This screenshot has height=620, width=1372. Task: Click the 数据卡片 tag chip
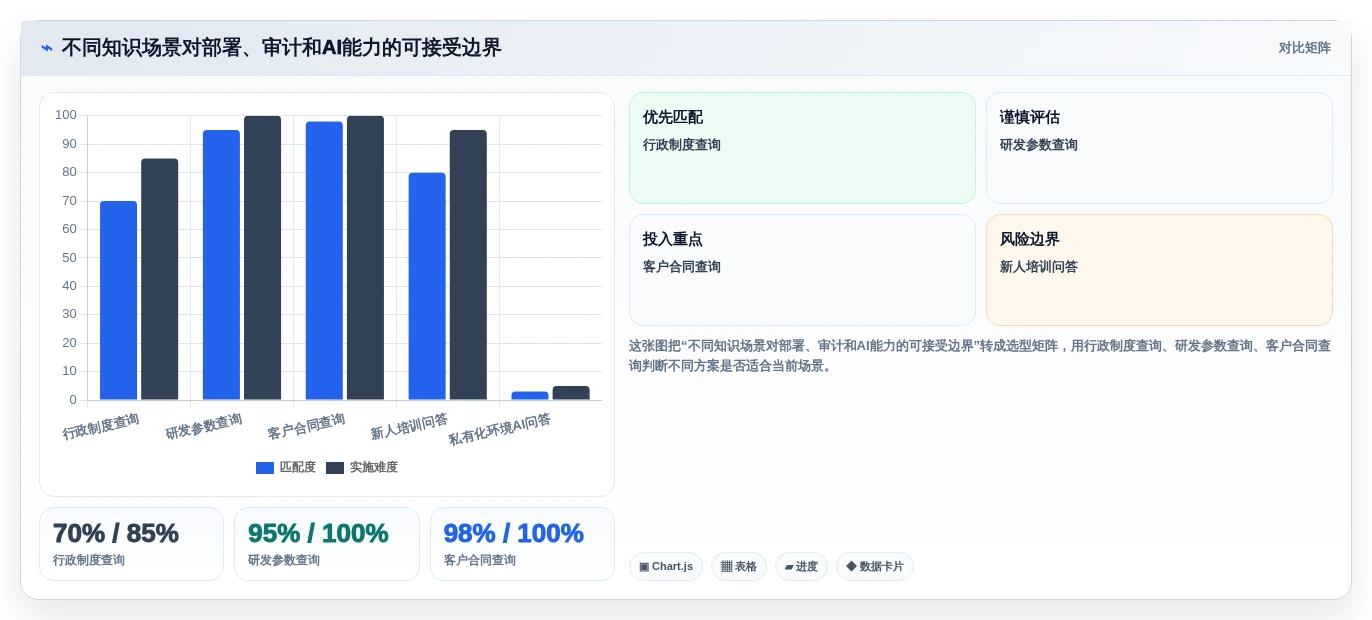875,567
